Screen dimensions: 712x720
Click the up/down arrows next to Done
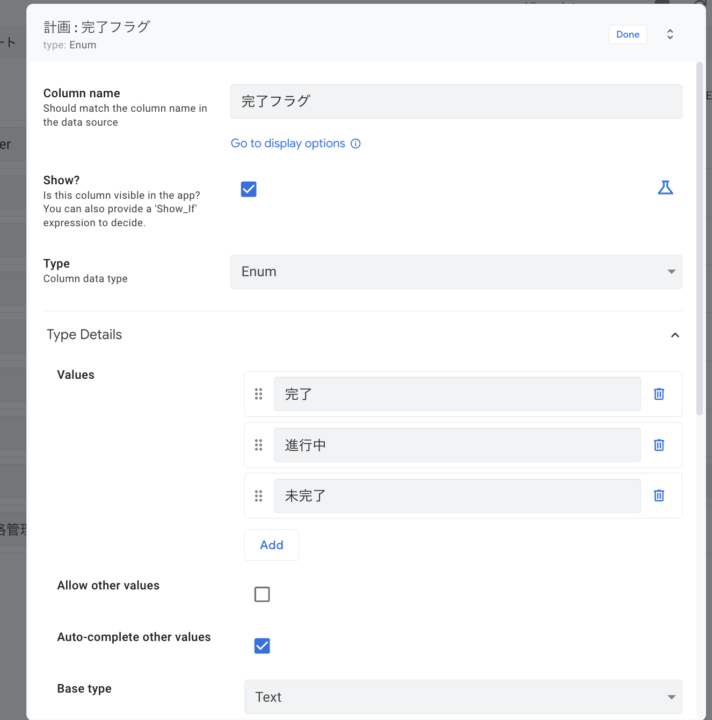pos(670,34)
